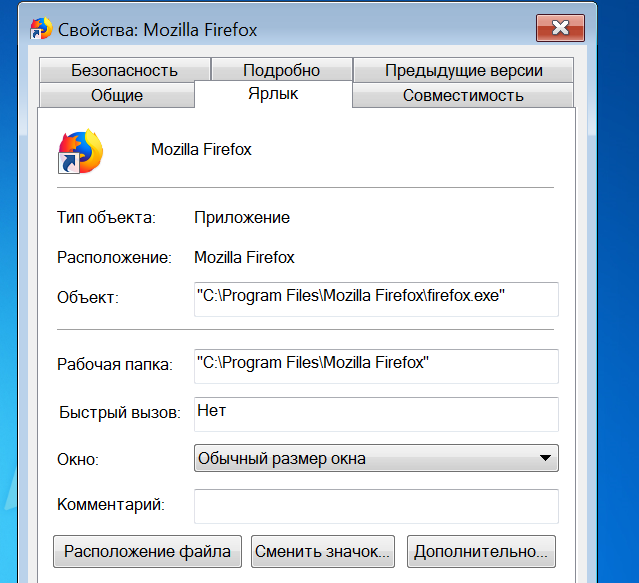Go to the Совместимость tab

pos(463,96)
